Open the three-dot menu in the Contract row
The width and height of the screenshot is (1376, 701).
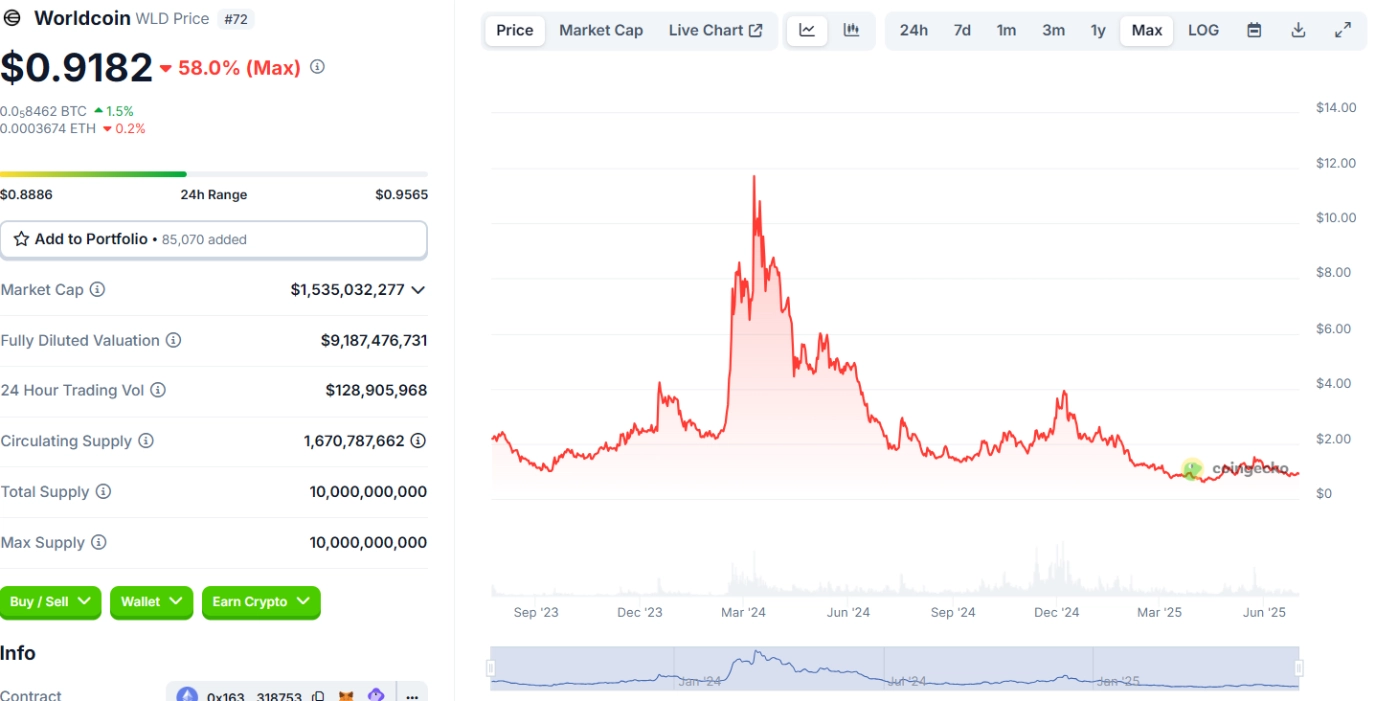click(x=412, y=696)
